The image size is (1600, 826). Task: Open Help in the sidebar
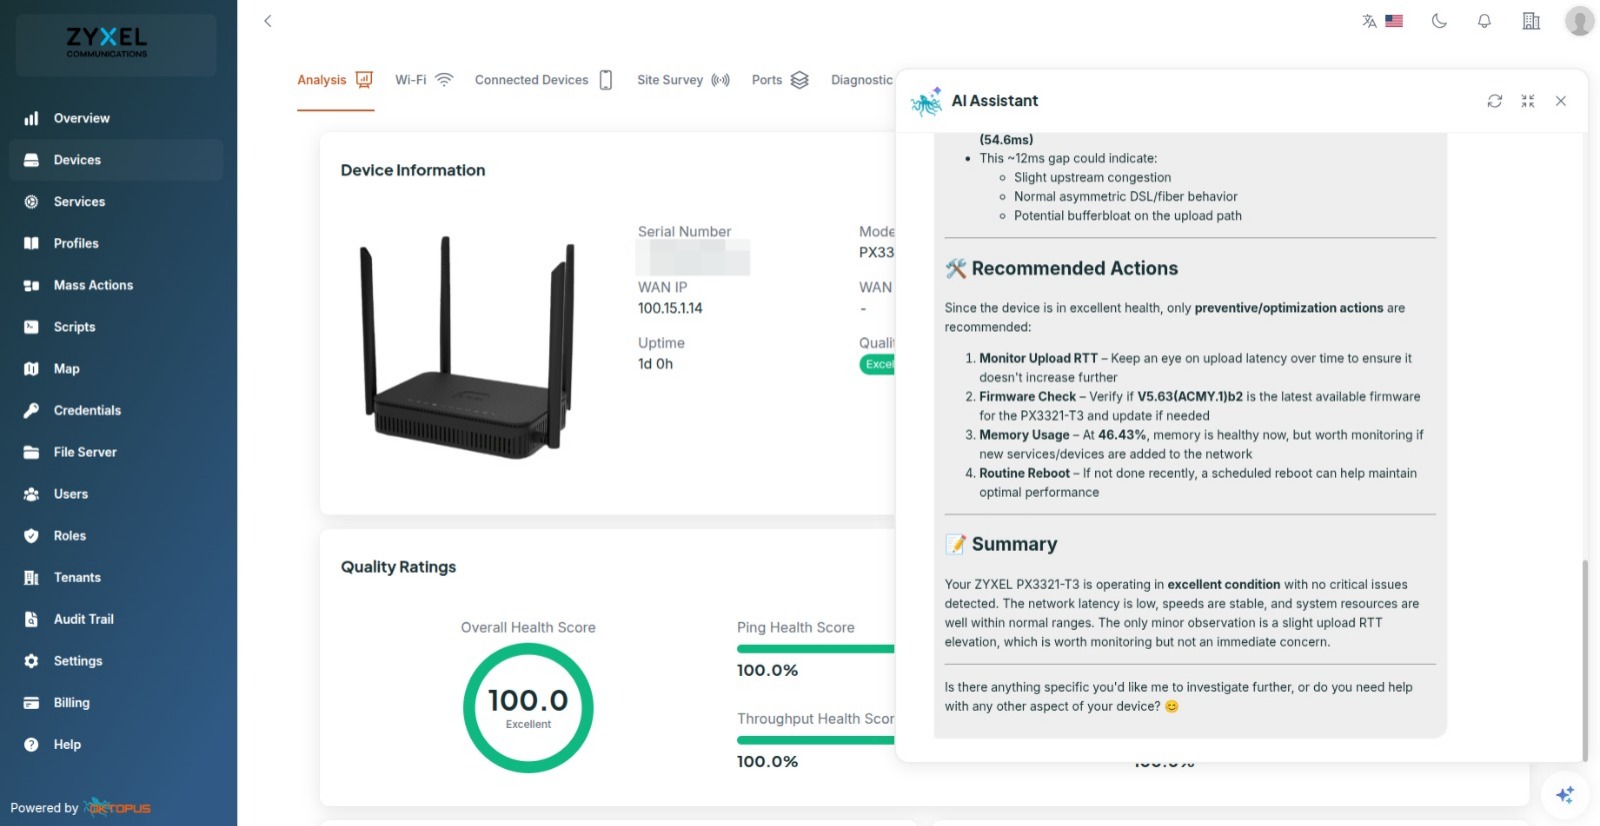[x=116, y=744]
